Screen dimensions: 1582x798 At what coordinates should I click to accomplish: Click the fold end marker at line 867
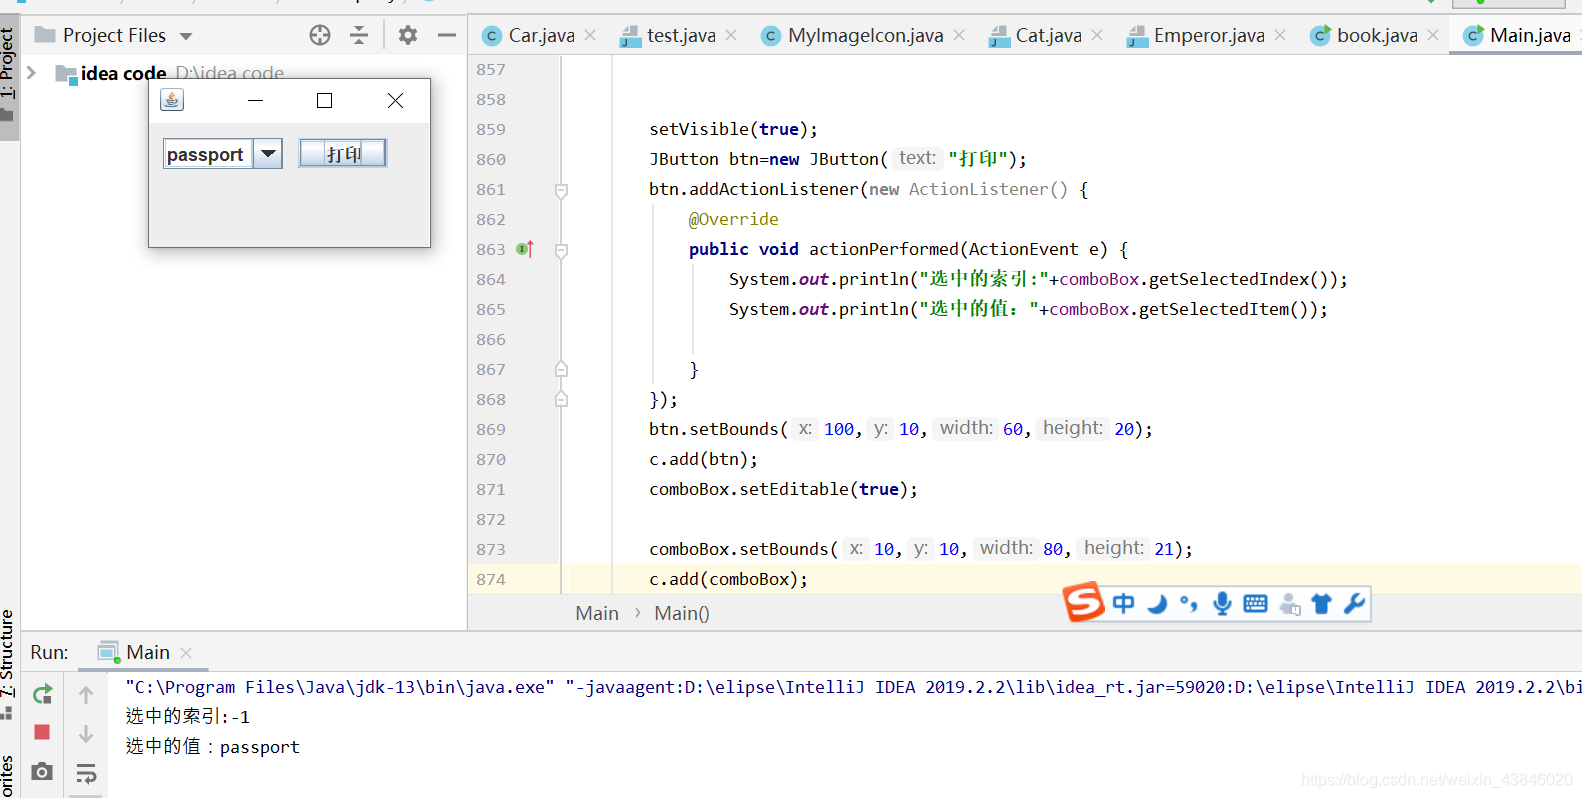[x=561, y=369]
